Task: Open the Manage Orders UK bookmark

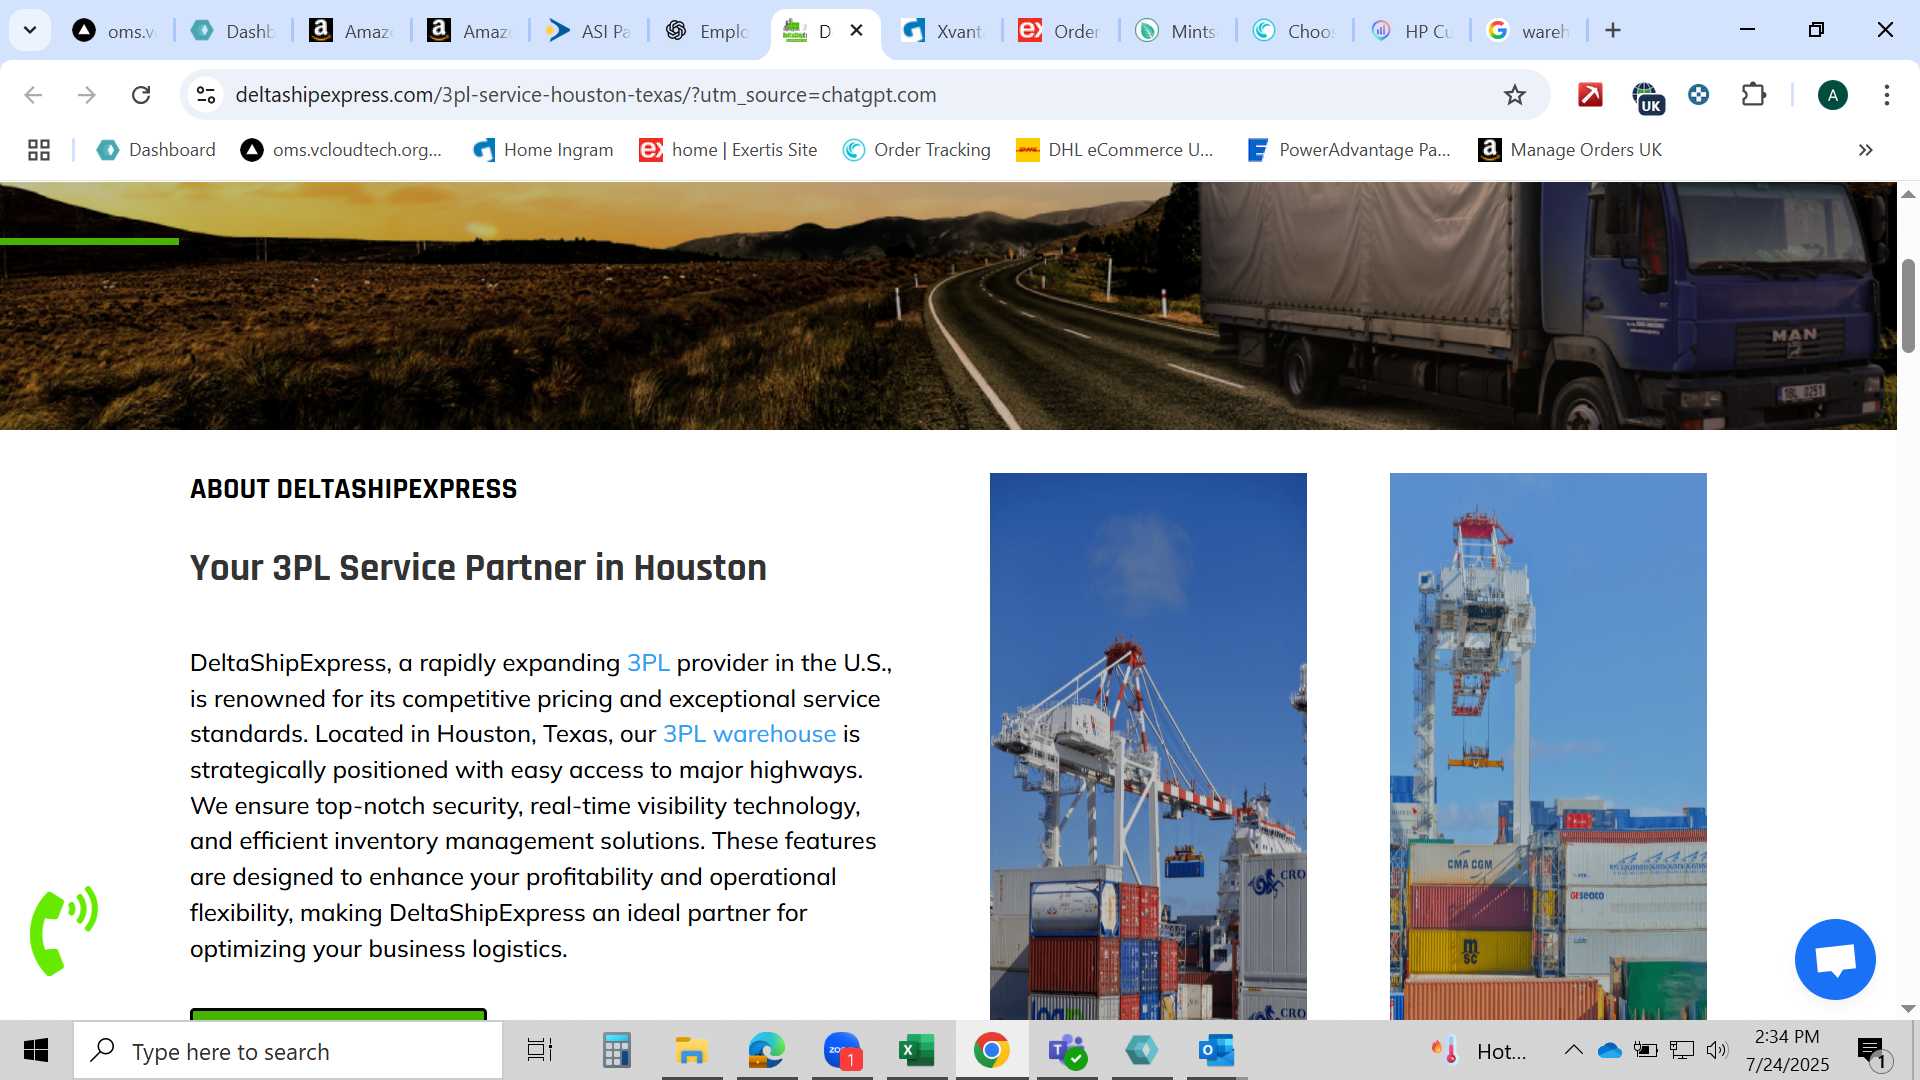Action: [1570, 150]
